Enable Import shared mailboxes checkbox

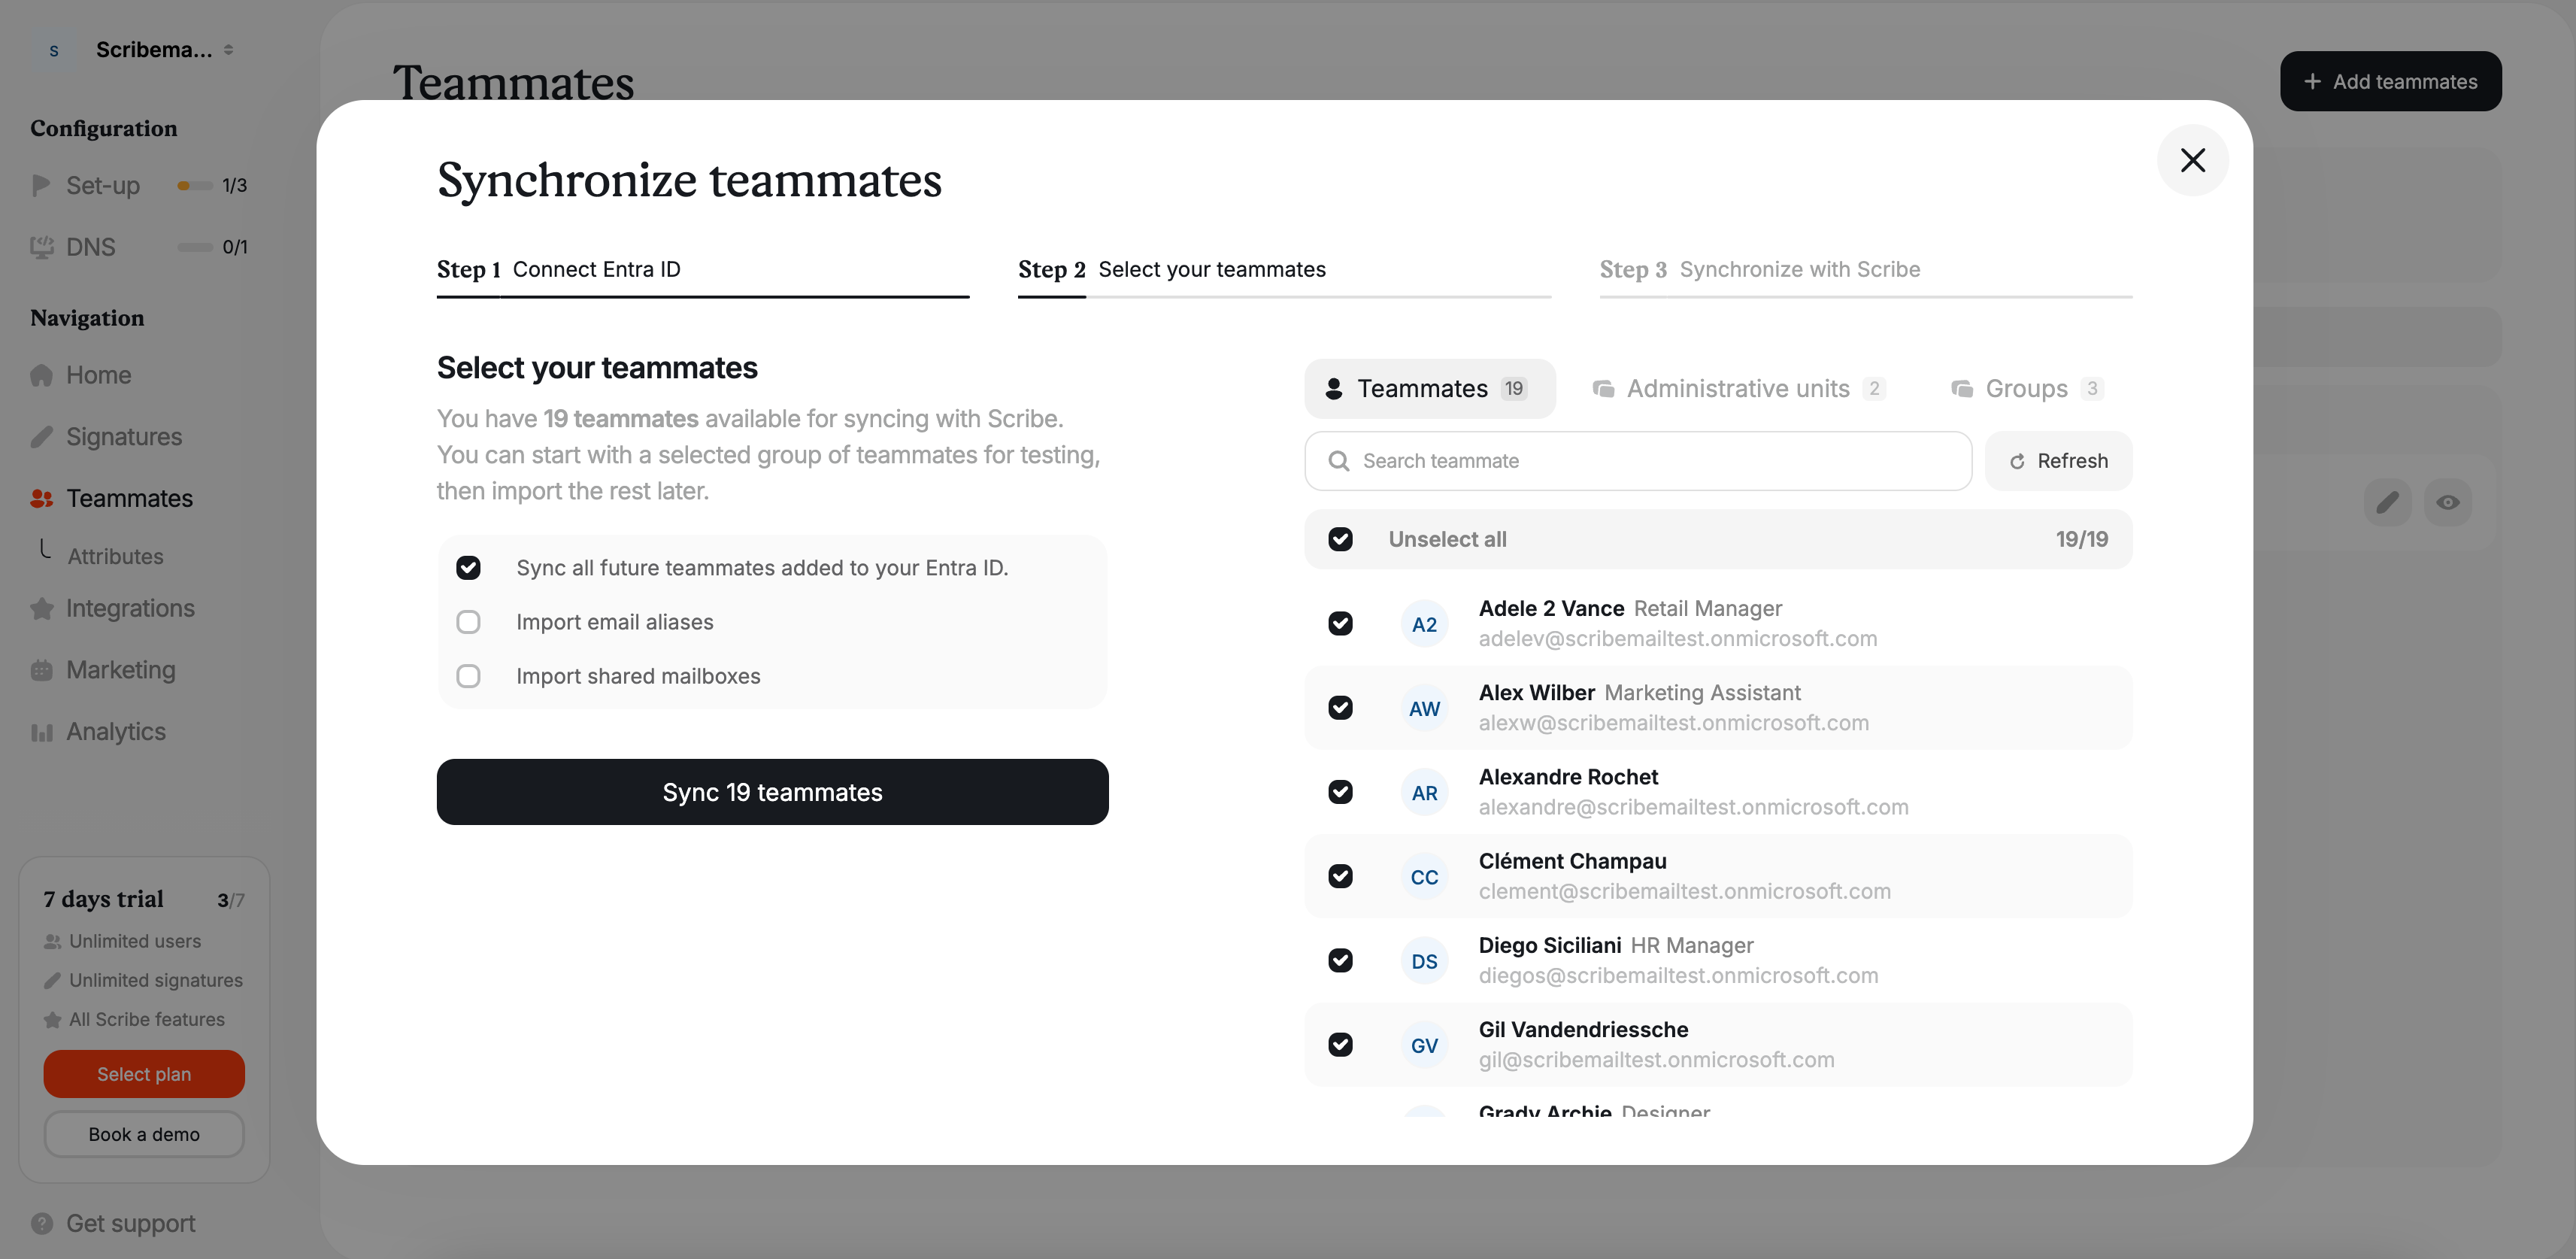468,676
